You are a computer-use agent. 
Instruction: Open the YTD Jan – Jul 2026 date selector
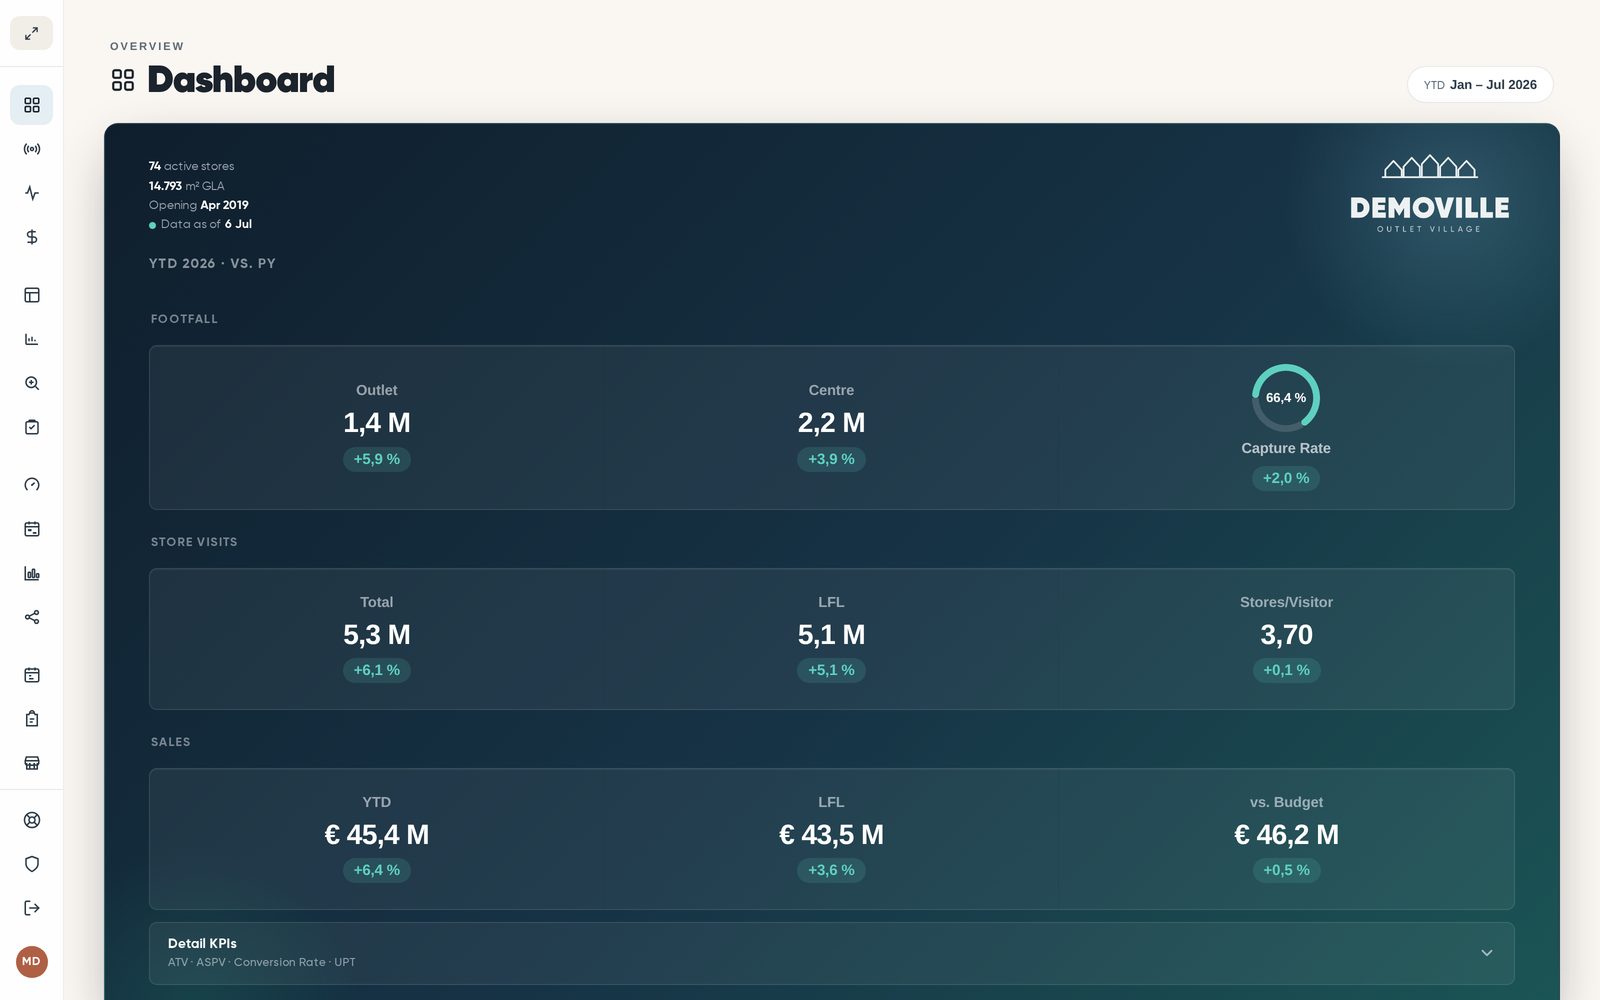tap(1480, 85)
